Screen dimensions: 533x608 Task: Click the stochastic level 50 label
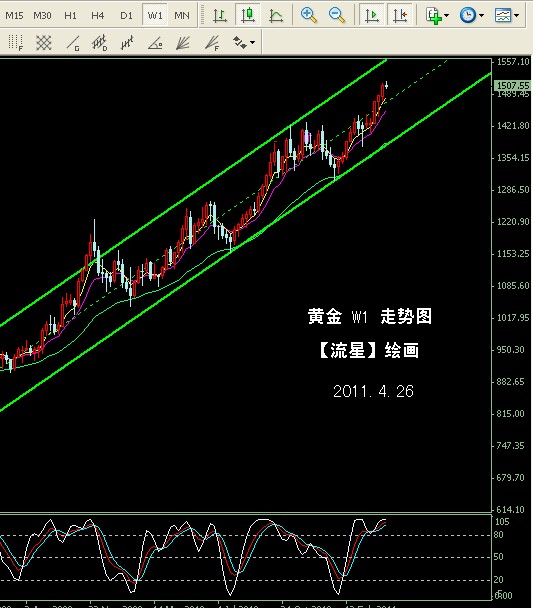499,557
